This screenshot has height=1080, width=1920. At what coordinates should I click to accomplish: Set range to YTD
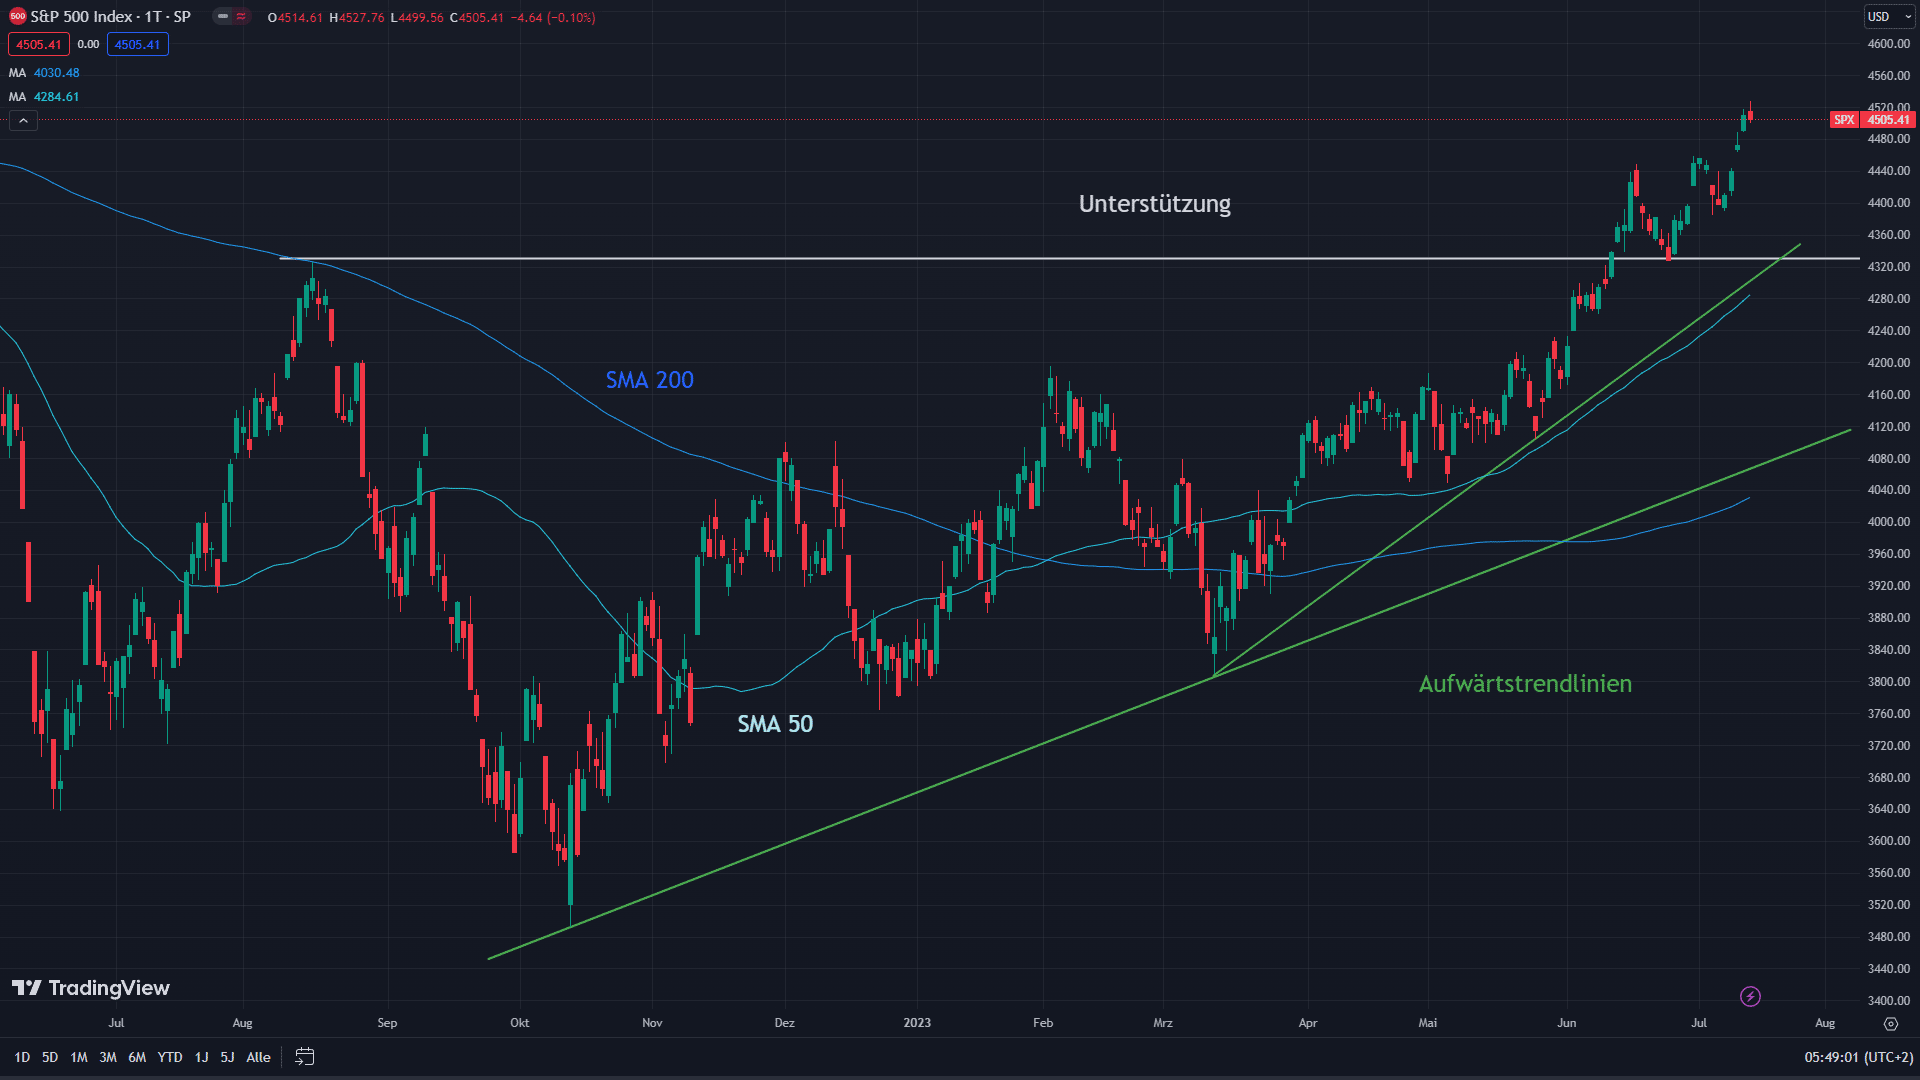[x=170, y=1057]
